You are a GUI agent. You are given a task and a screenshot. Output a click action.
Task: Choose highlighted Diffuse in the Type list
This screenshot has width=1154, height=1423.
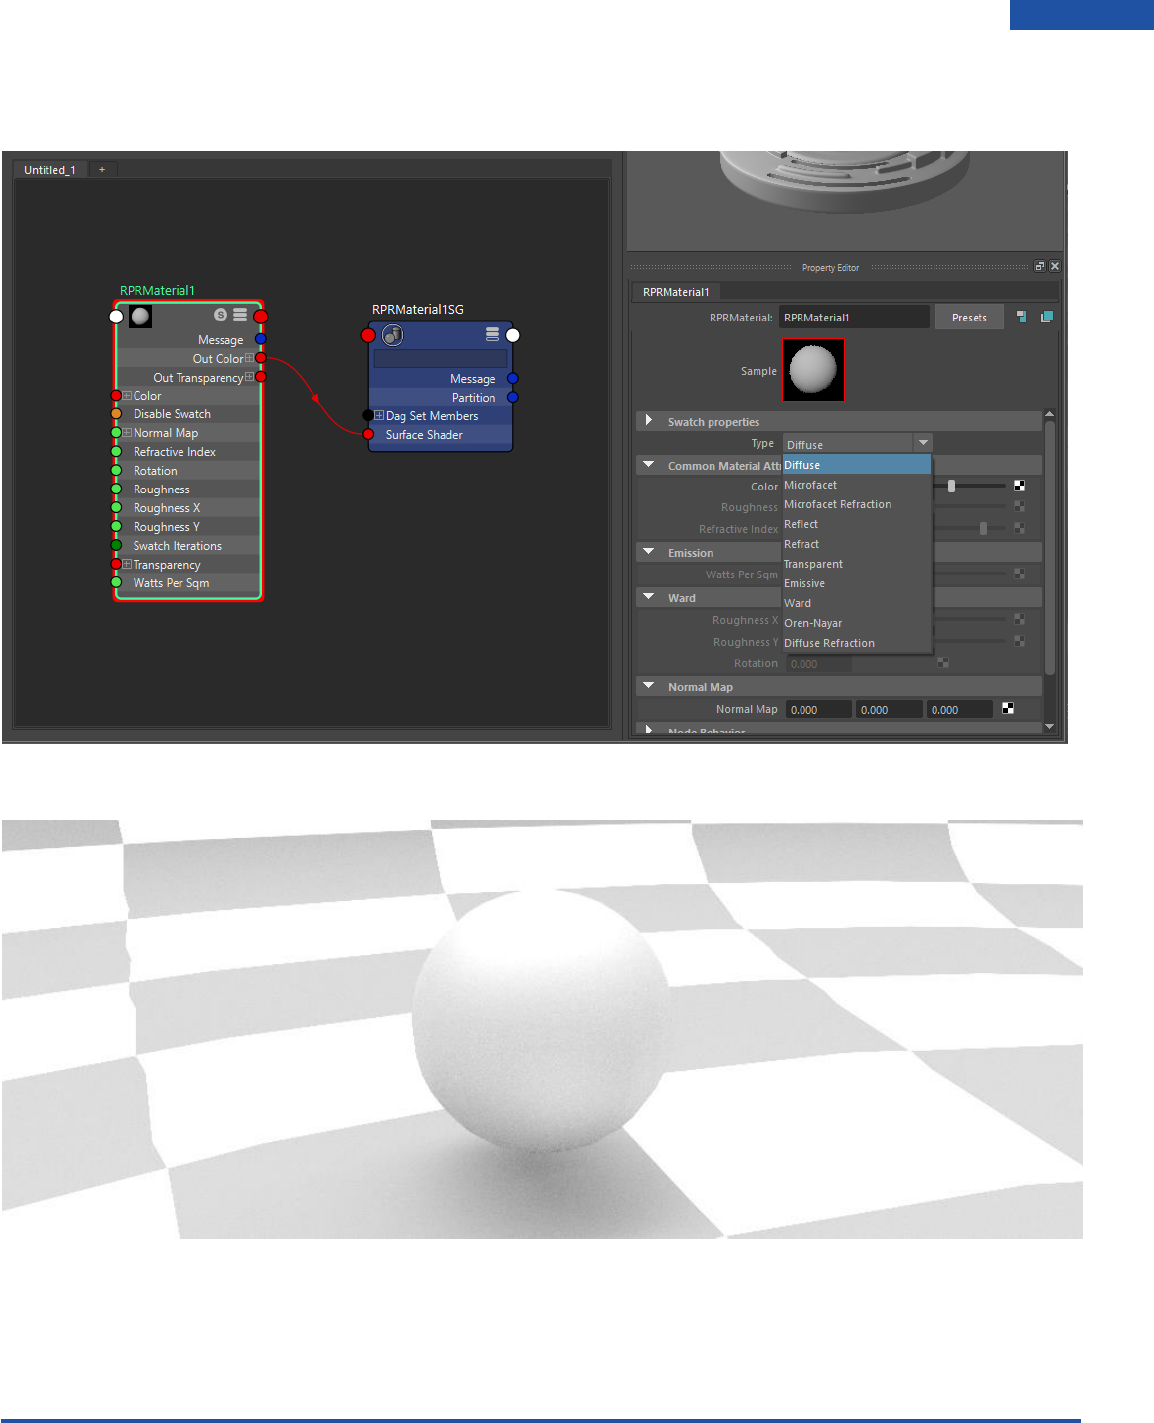(857, 465)
